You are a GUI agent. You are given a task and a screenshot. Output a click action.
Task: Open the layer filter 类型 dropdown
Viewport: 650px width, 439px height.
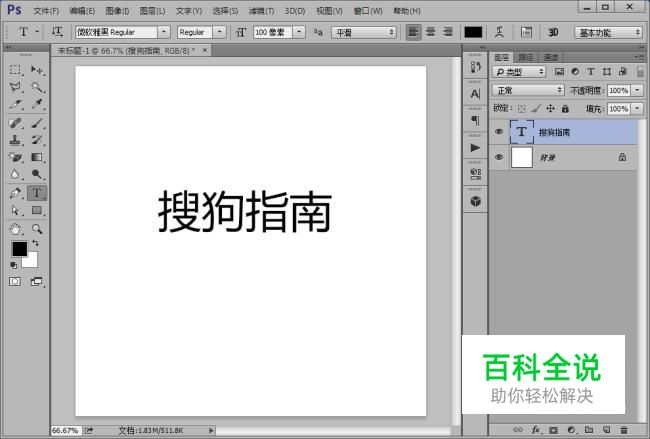[x=519, y=72]
